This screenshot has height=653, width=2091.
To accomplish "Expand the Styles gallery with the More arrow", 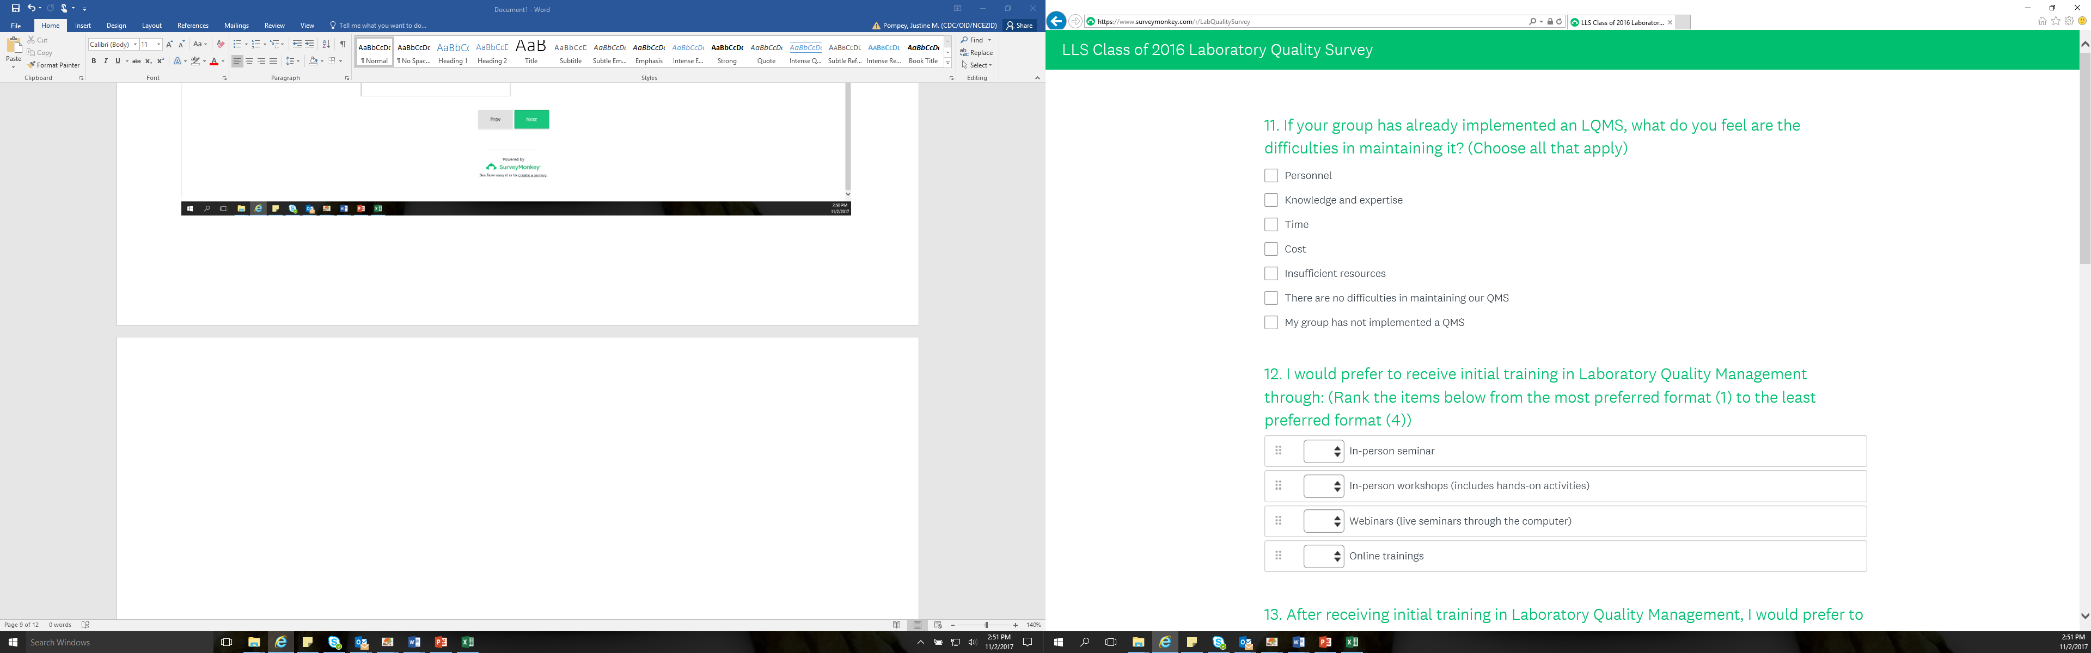I will tap(947, 63).
